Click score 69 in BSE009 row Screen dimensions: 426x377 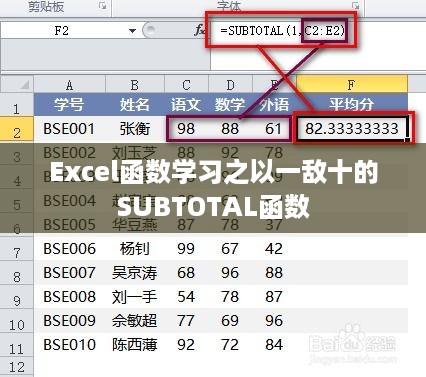tap(230, 321)
